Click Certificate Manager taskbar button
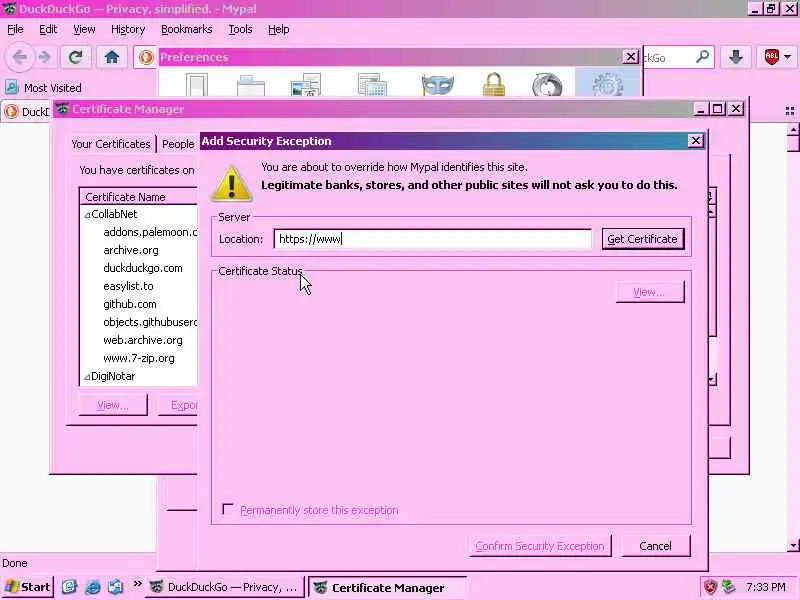 coord(387,587)
